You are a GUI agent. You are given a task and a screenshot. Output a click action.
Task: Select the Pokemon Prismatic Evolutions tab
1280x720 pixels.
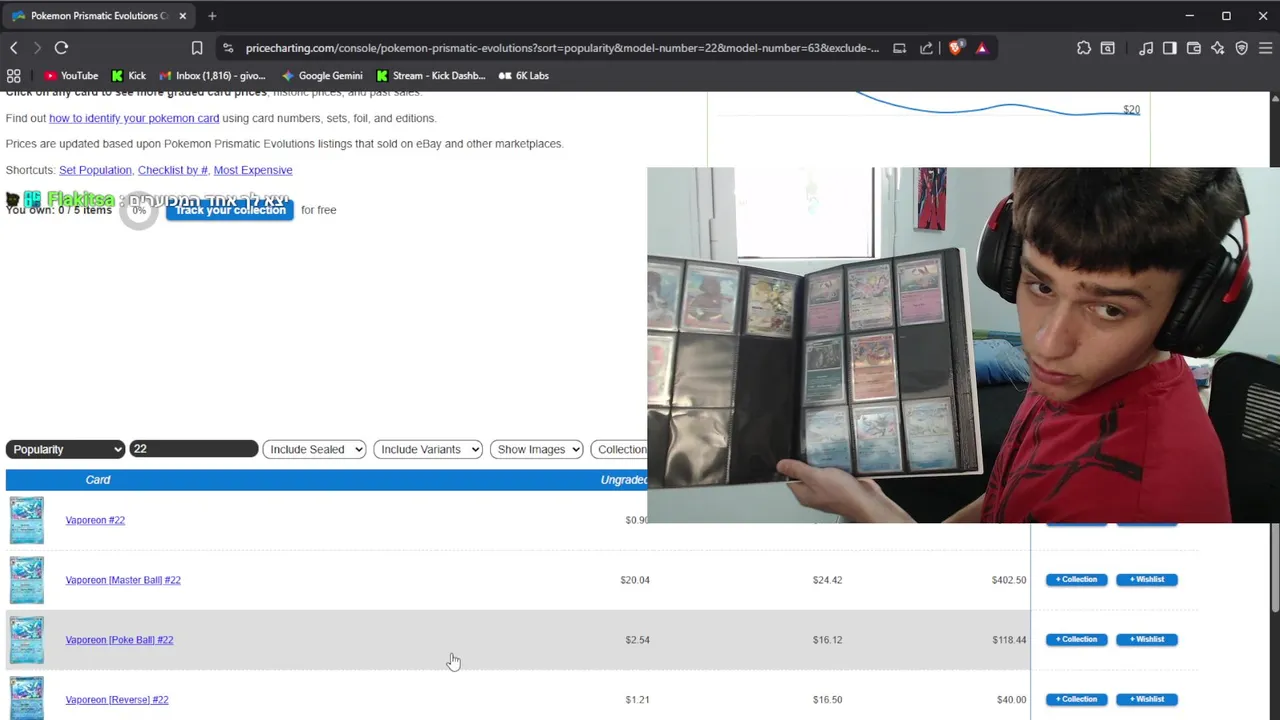(x=98, y=16)
